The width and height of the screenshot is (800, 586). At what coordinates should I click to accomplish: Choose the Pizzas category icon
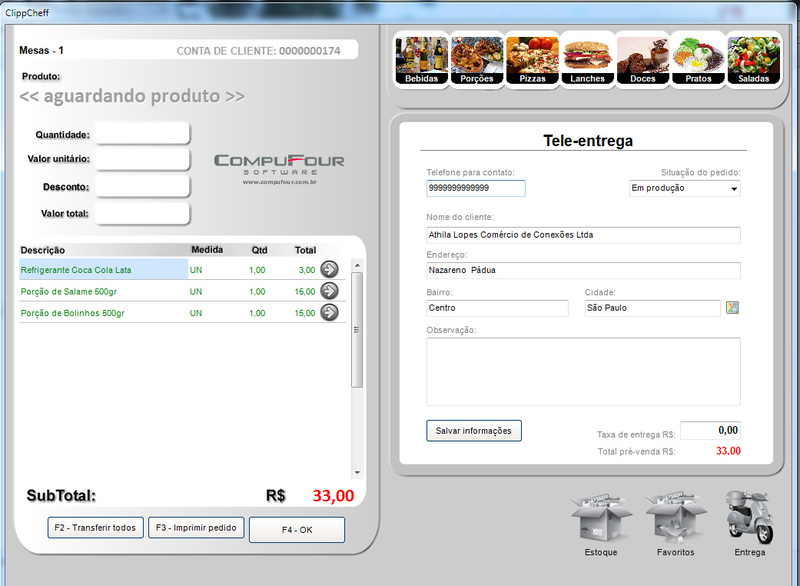pos(531,60)
